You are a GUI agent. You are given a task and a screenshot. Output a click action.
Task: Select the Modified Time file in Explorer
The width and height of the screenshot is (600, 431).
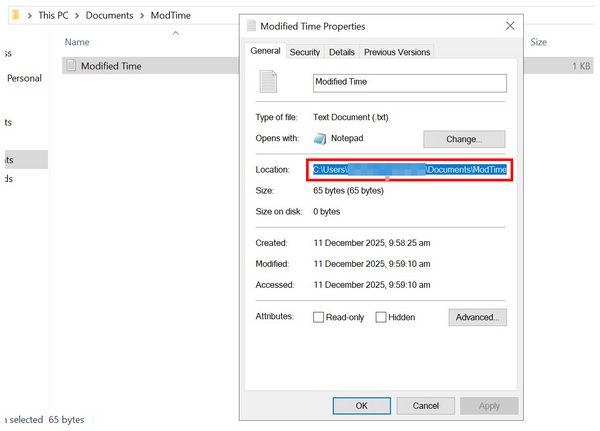point(151,66)
